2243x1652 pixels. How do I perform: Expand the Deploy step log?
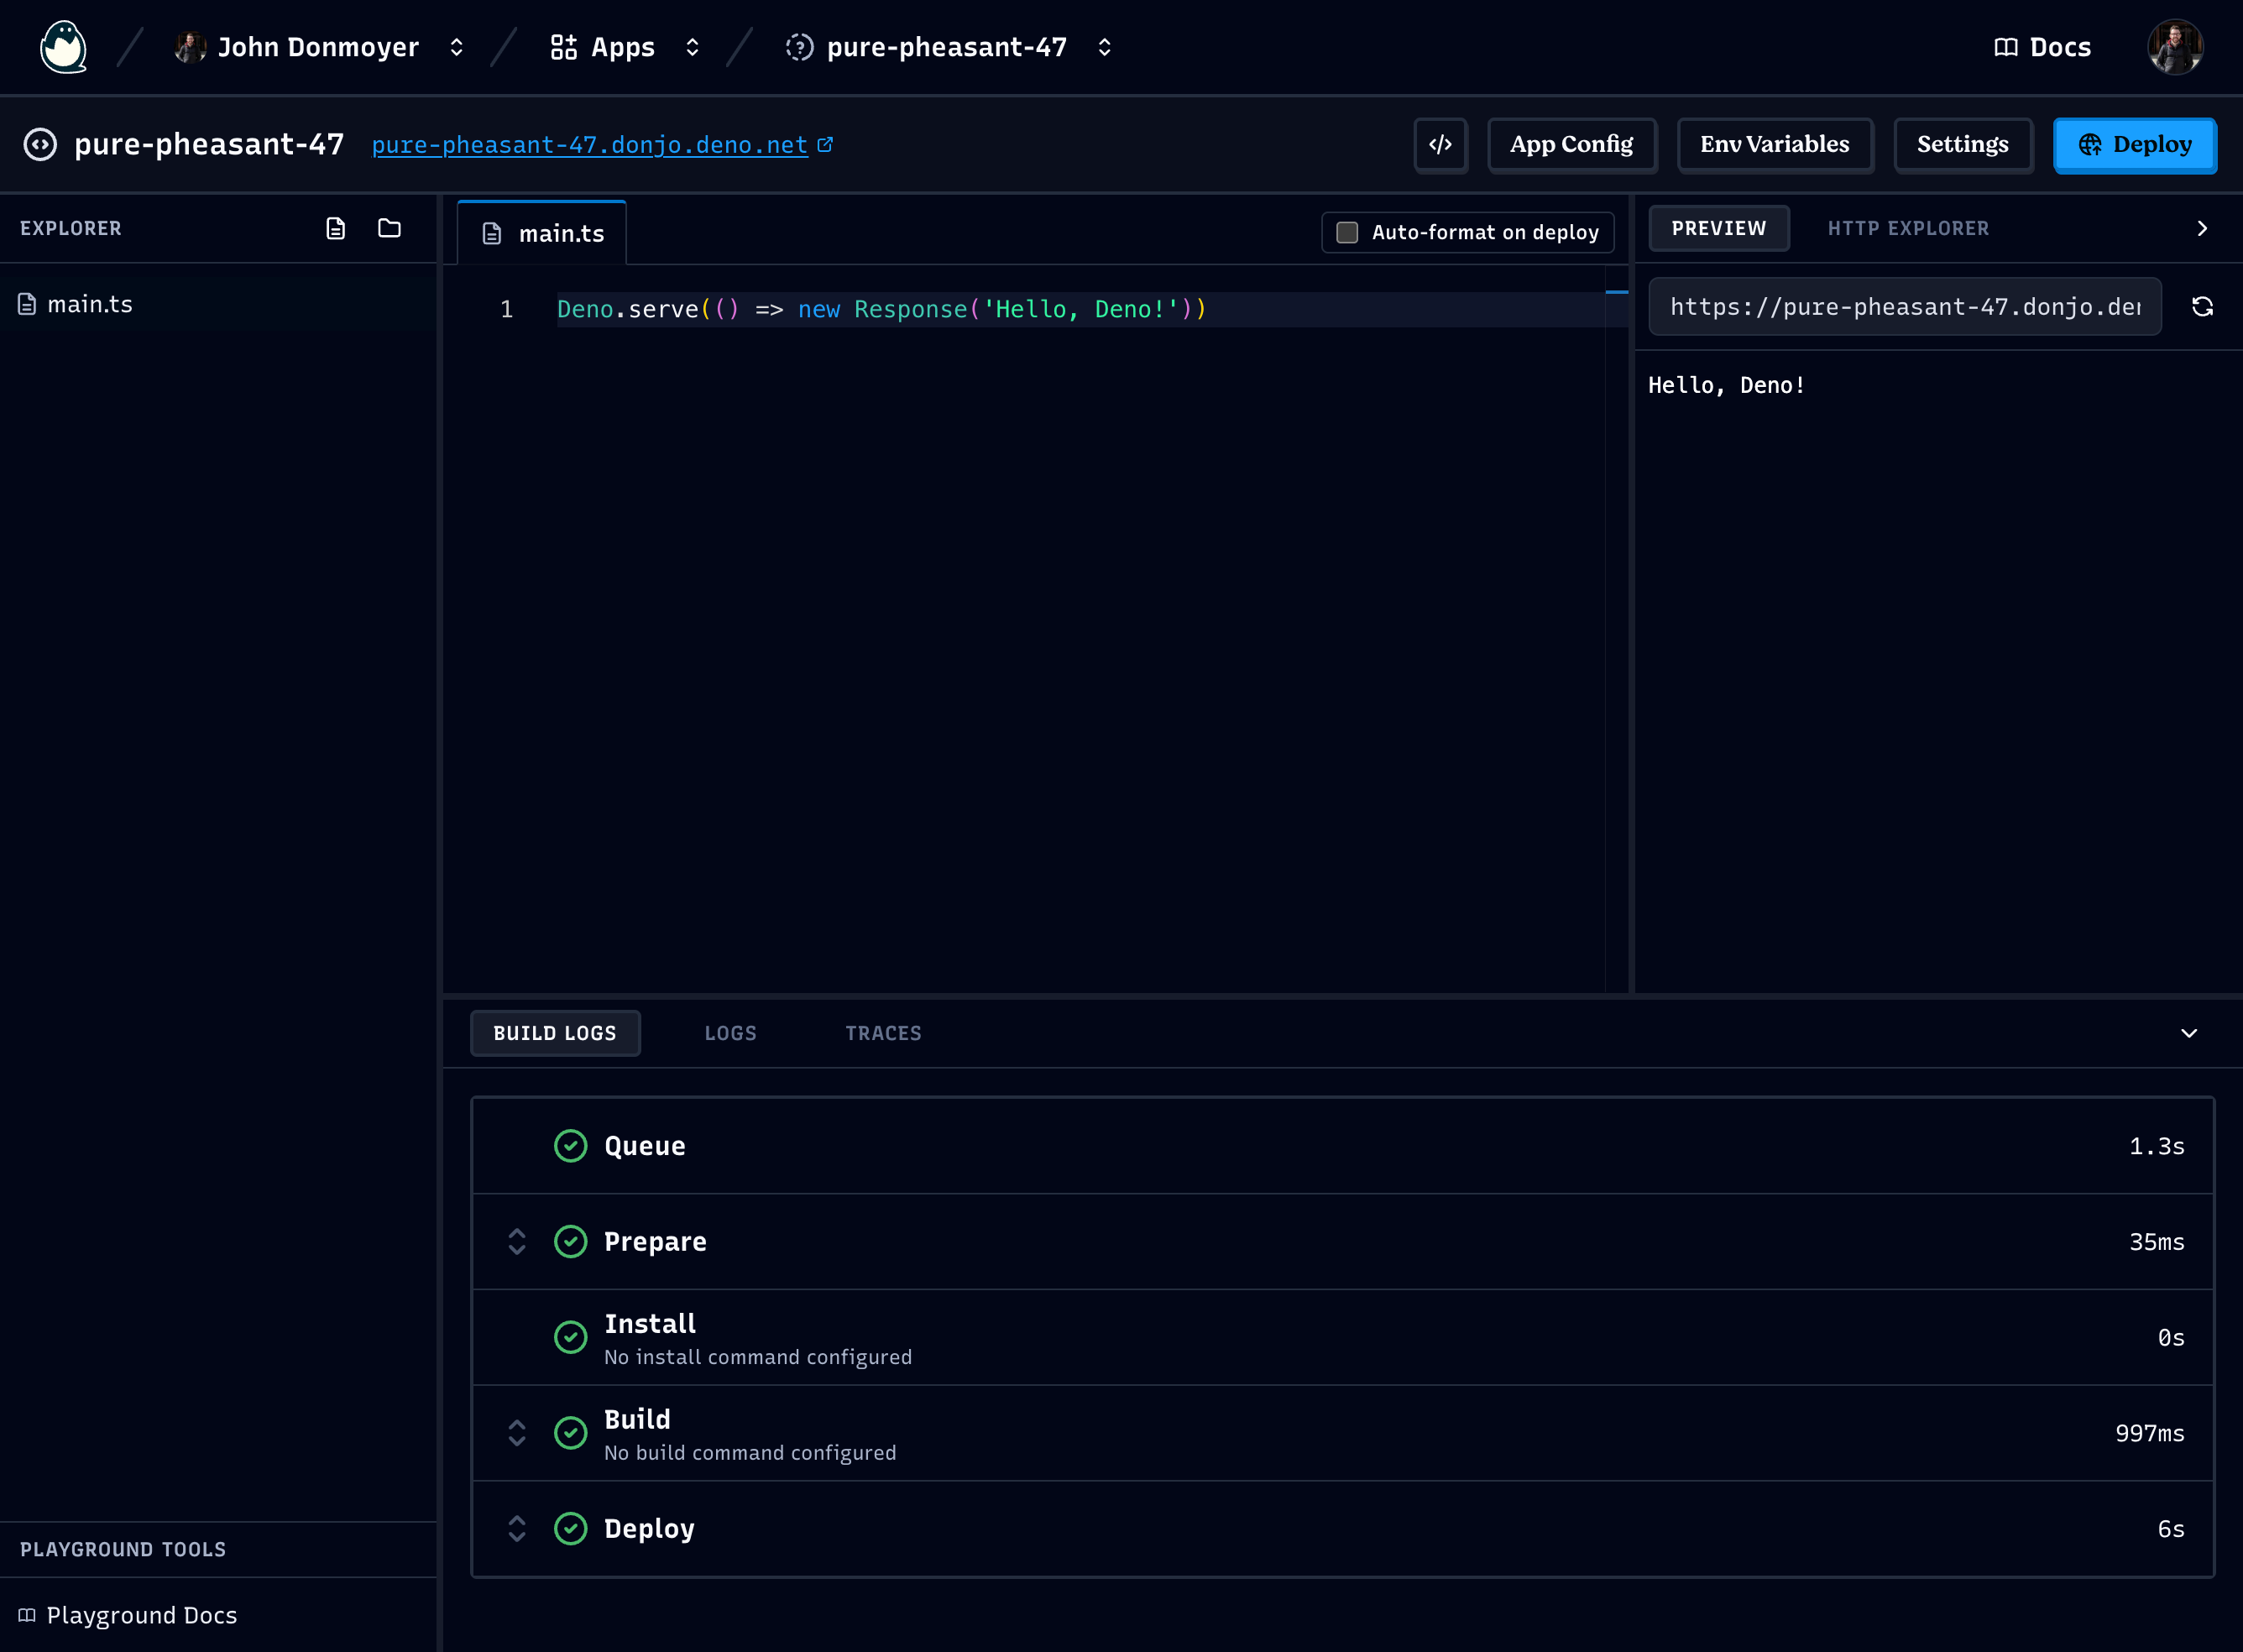[517, 1528]
